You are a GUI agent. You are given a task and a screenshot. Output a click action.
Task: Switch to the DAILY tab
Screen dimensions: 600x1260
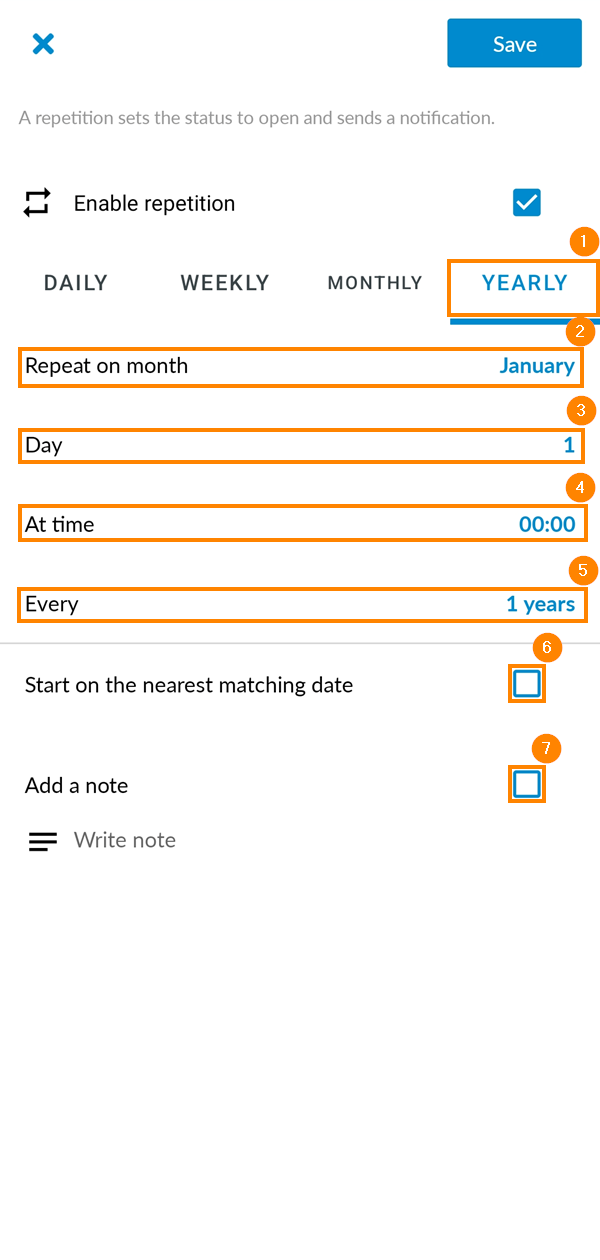point(75,283)
